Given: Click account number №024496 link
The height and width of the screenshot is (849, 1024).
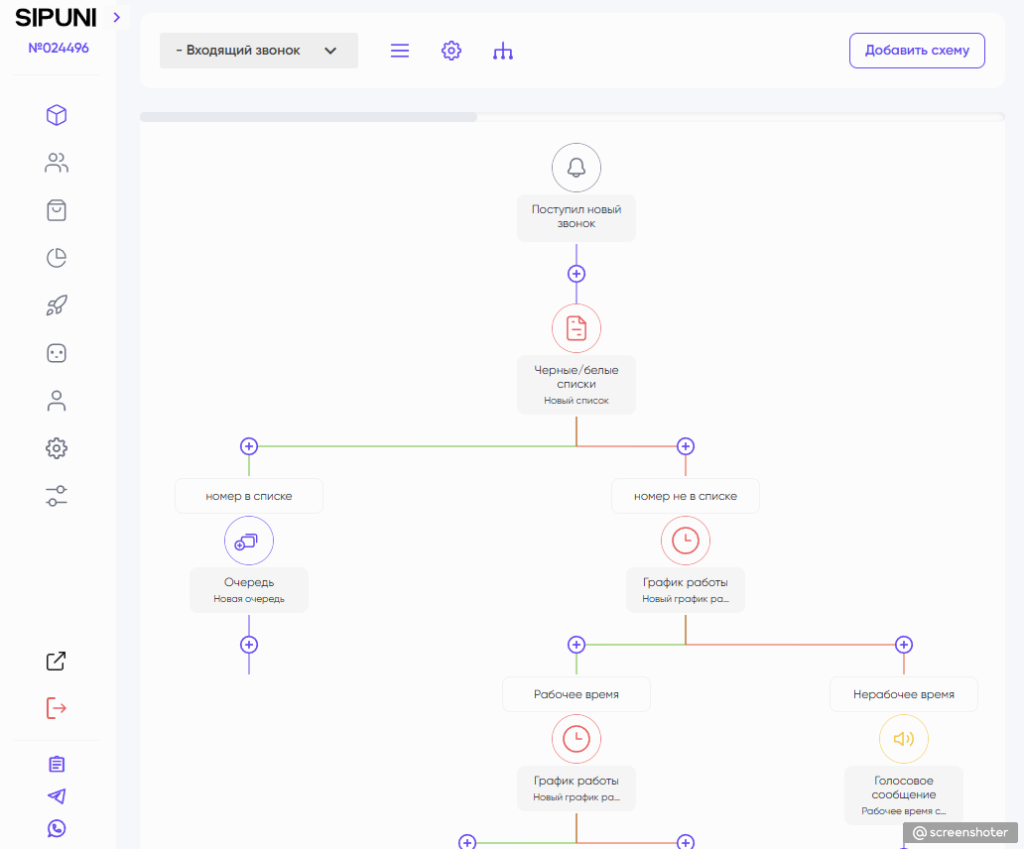Looking at the screenshot, I should click(58, 47).
